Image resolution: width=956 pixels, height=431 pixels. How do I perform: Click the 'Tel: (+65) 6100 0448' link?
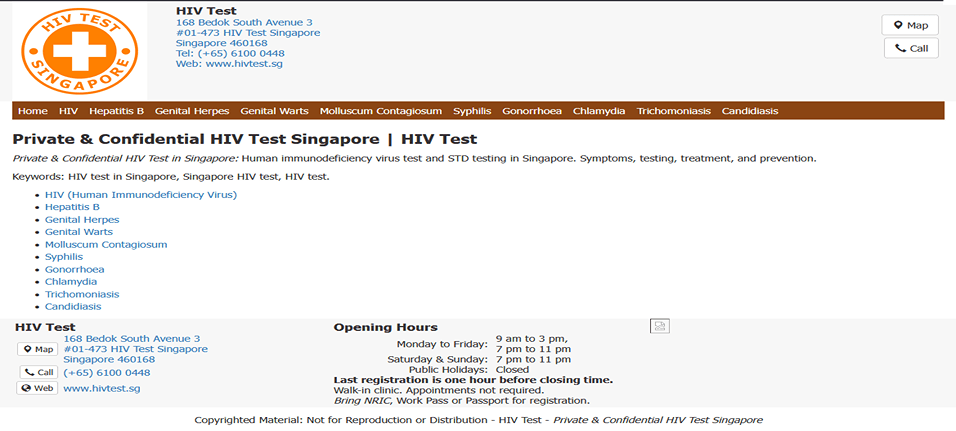tap(230, 53)
